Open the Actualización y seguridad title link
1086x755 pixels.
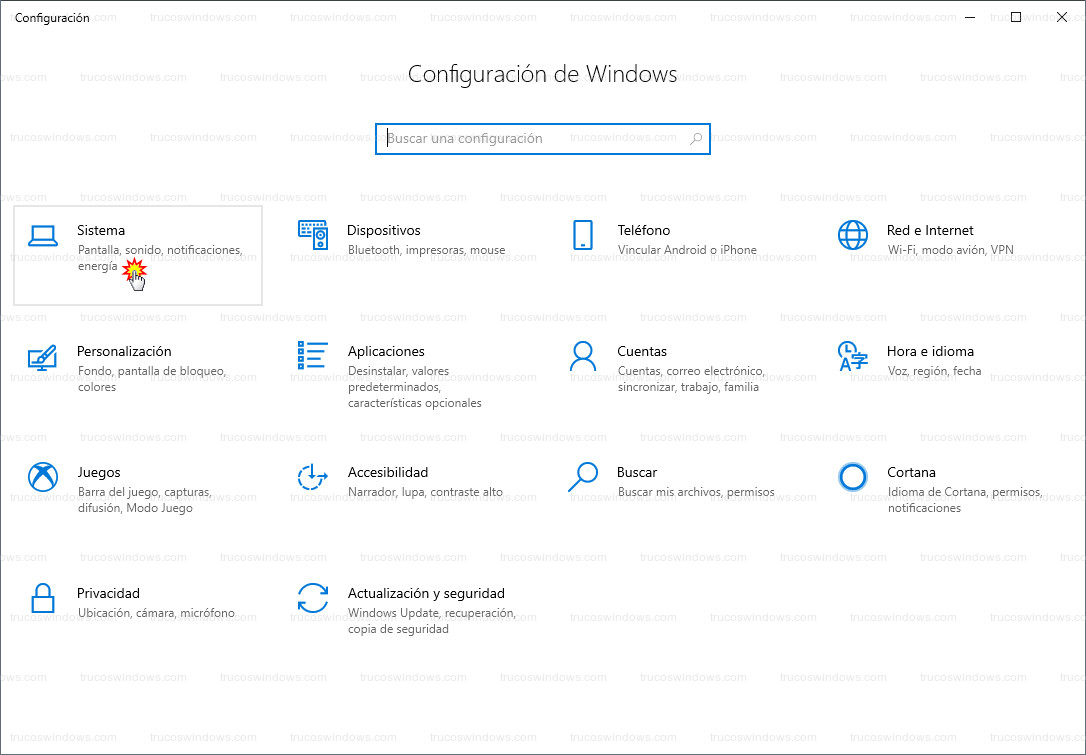426,593
